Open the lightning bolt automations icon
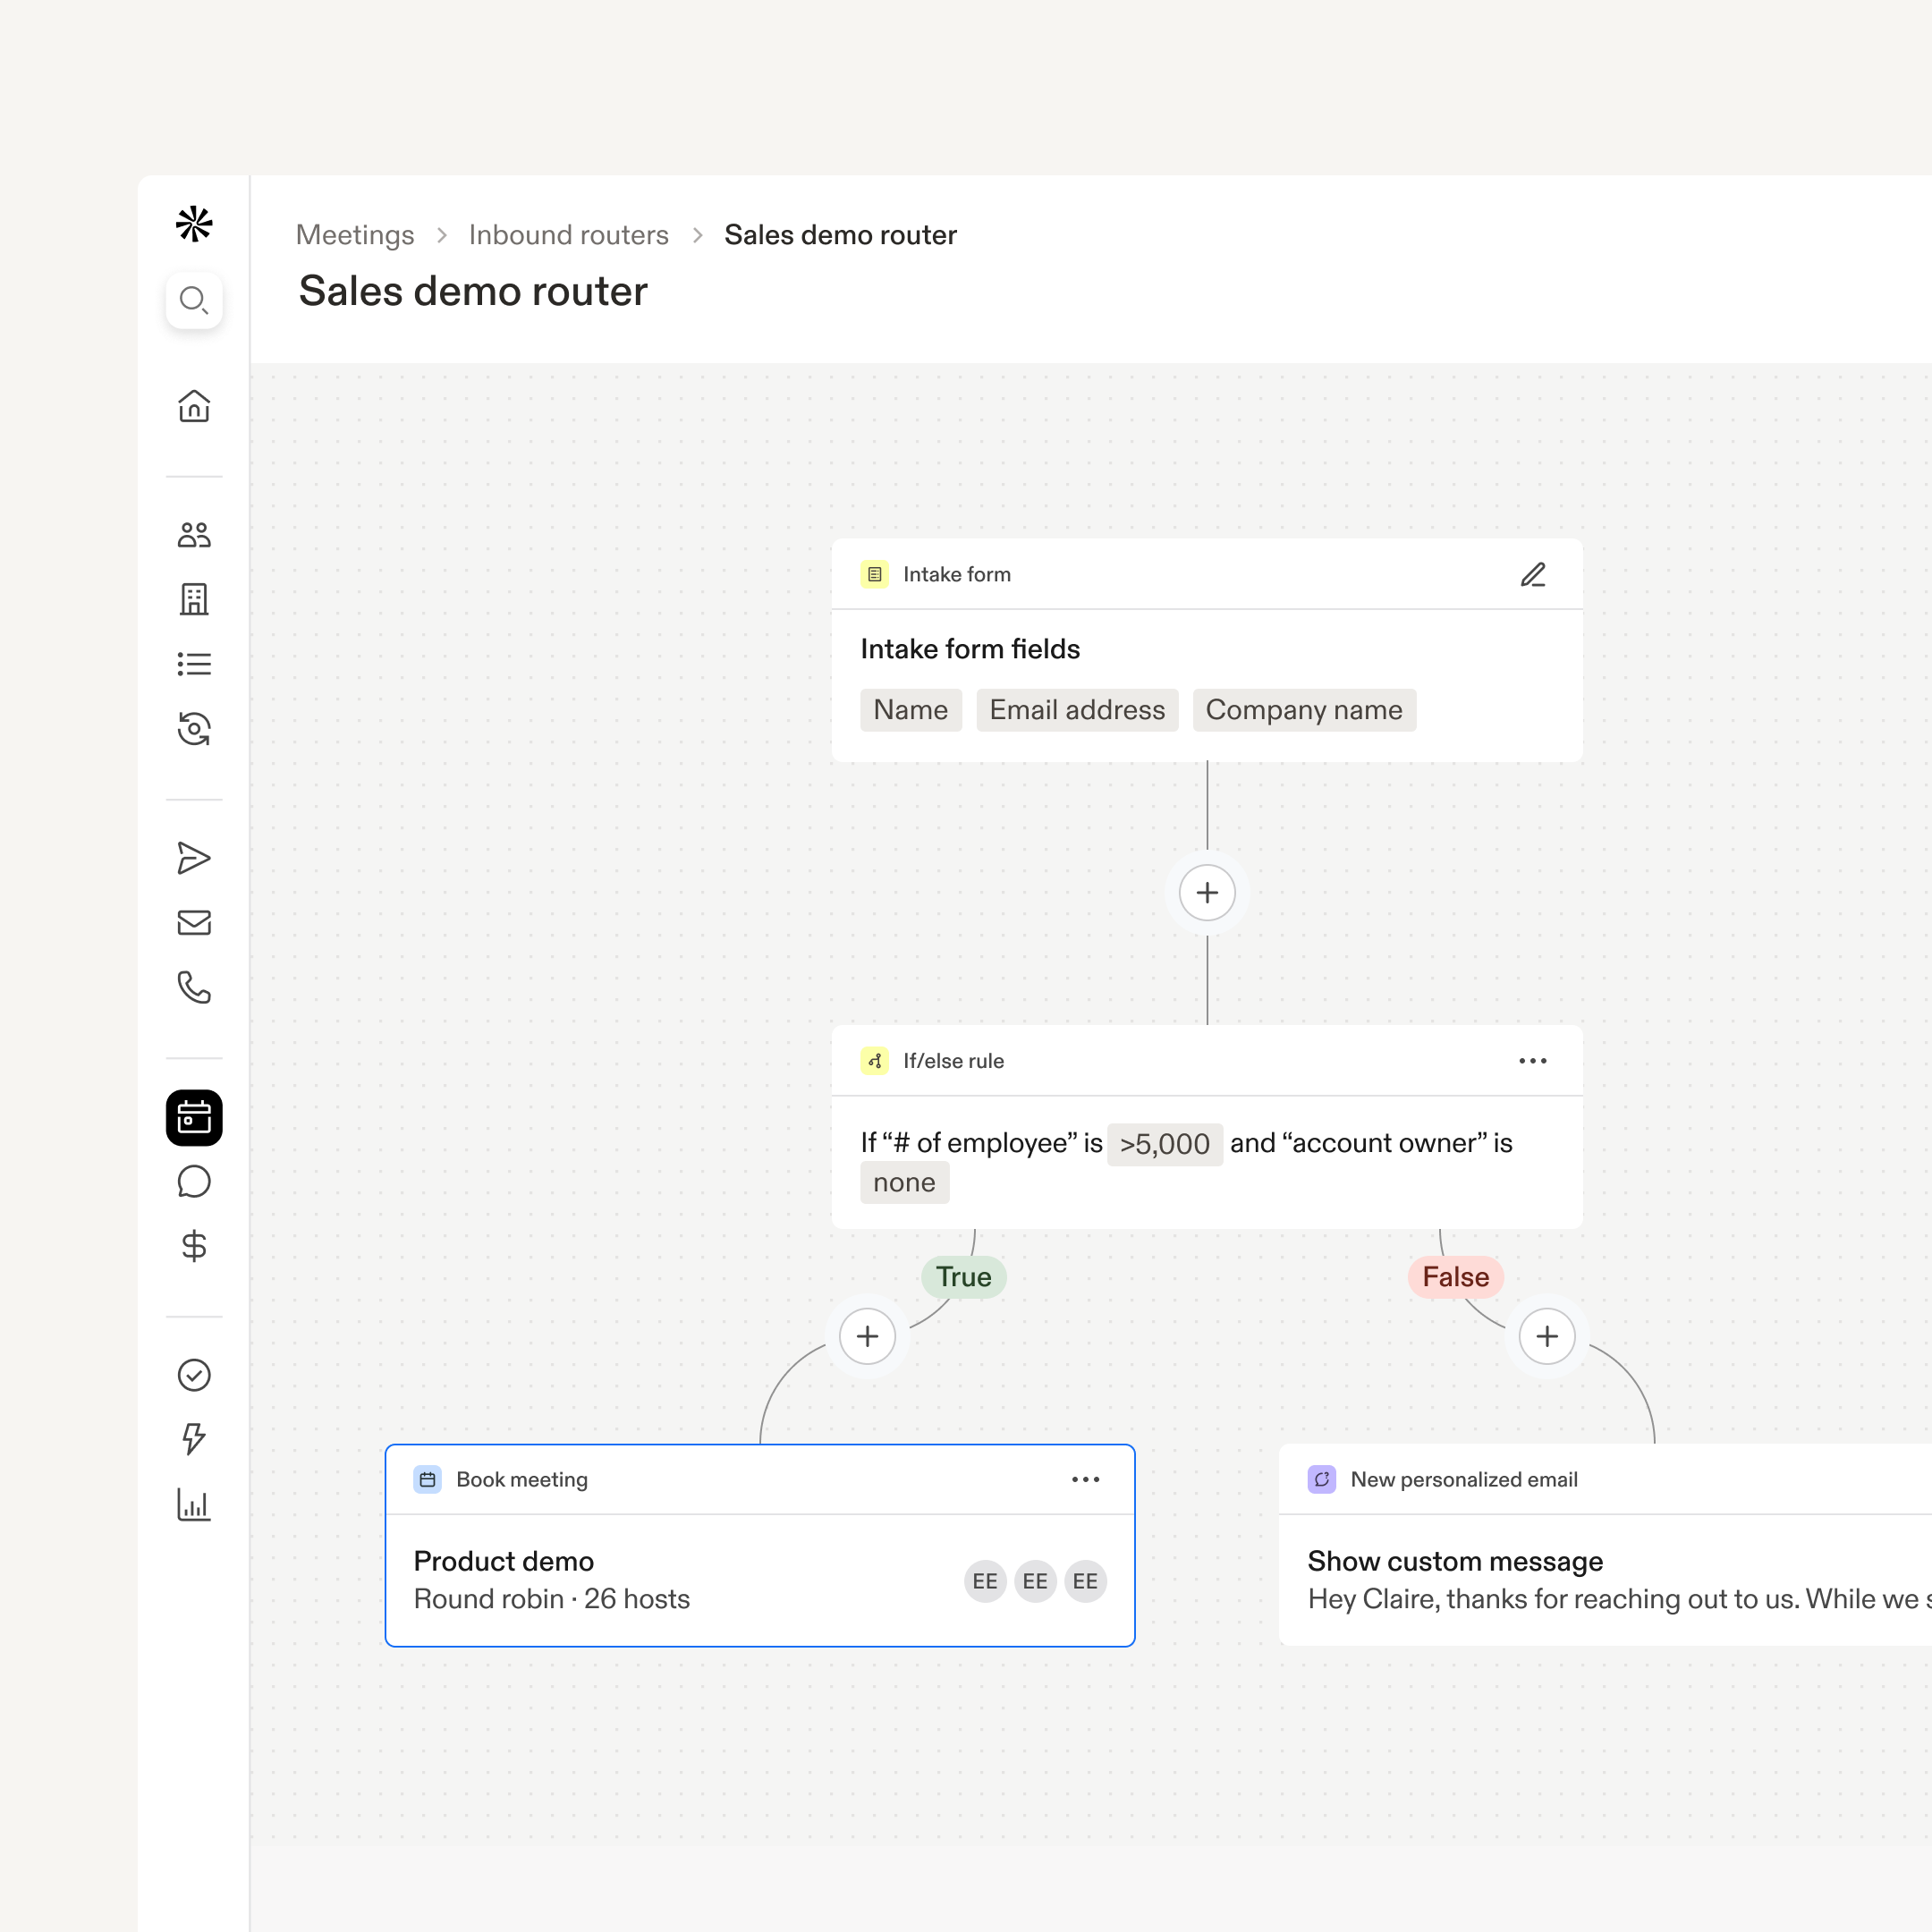1932x1932 pixels. tap(193, 1440)
